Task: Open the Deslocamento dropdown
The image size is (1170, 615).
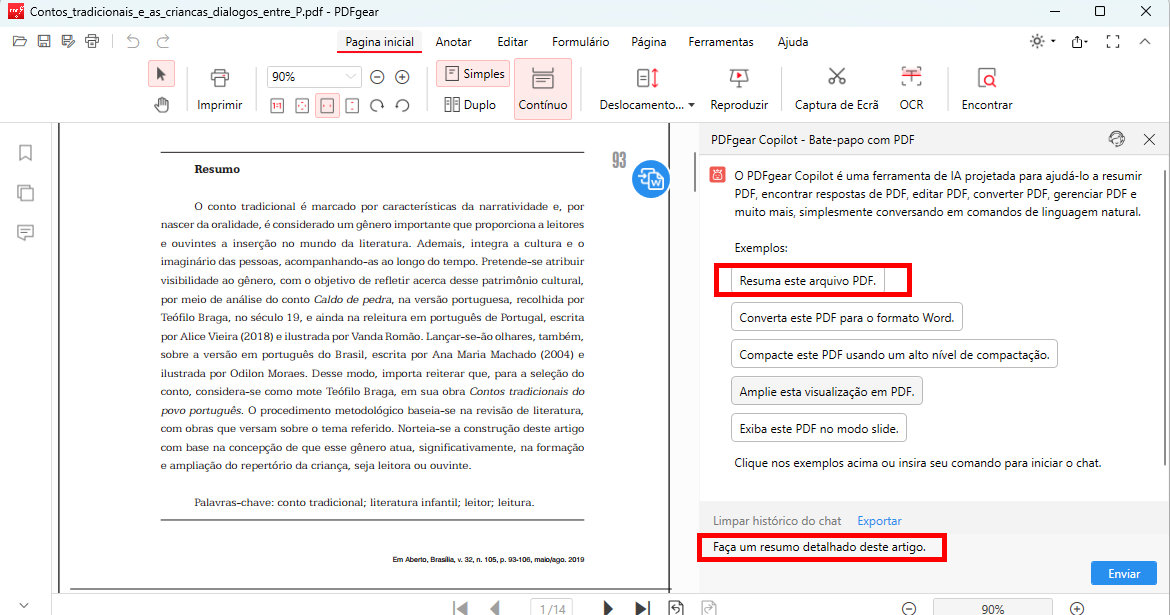Action: click(644, 88)
